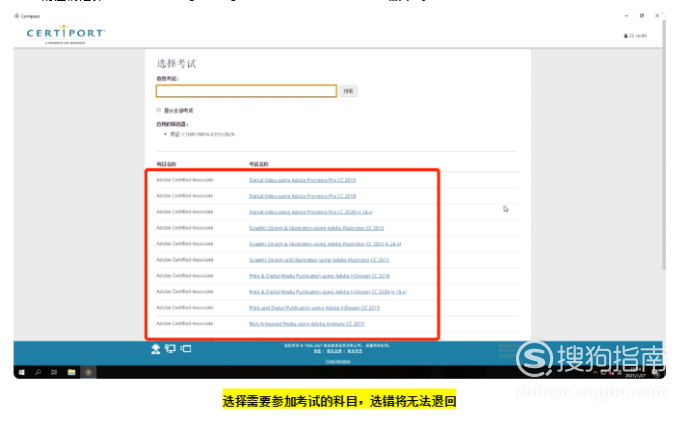Click the exam search input field
Screen dimensions: 692x426
246,91
